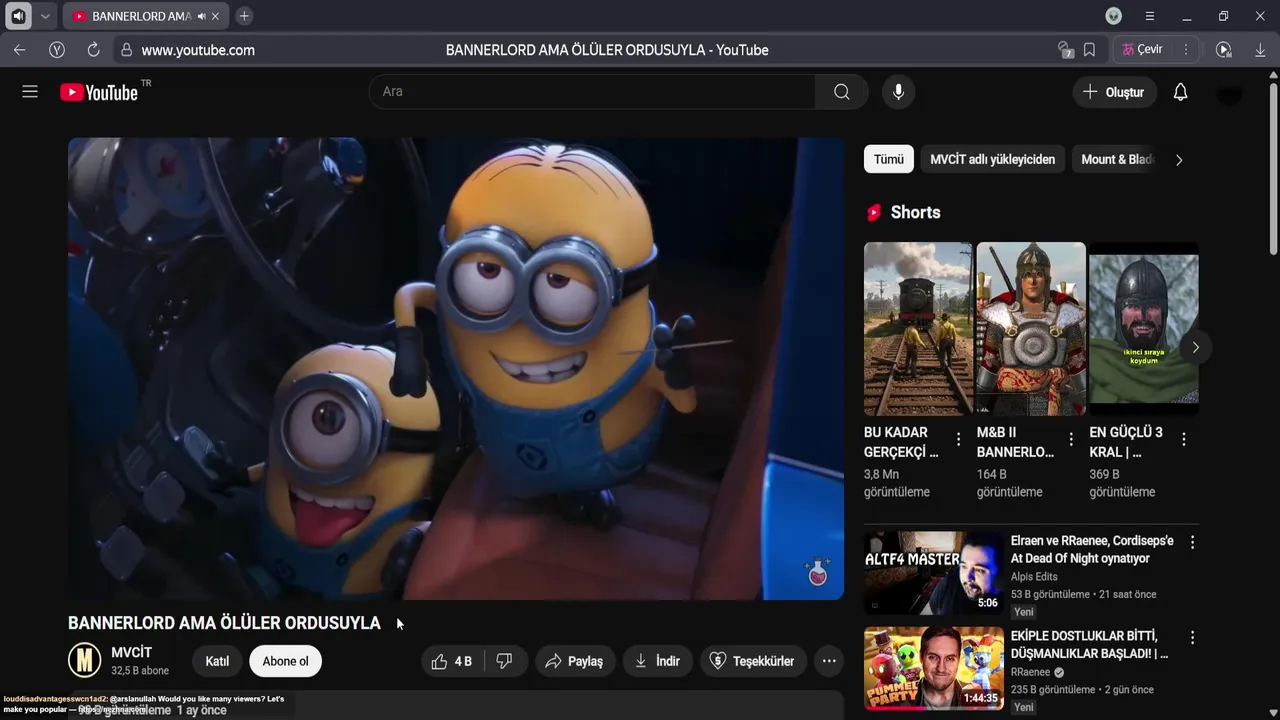Viewport: 1280px width, 720px height.
Task: Click the page vertical scrollbar
Action: click(x=1273, y=170)
